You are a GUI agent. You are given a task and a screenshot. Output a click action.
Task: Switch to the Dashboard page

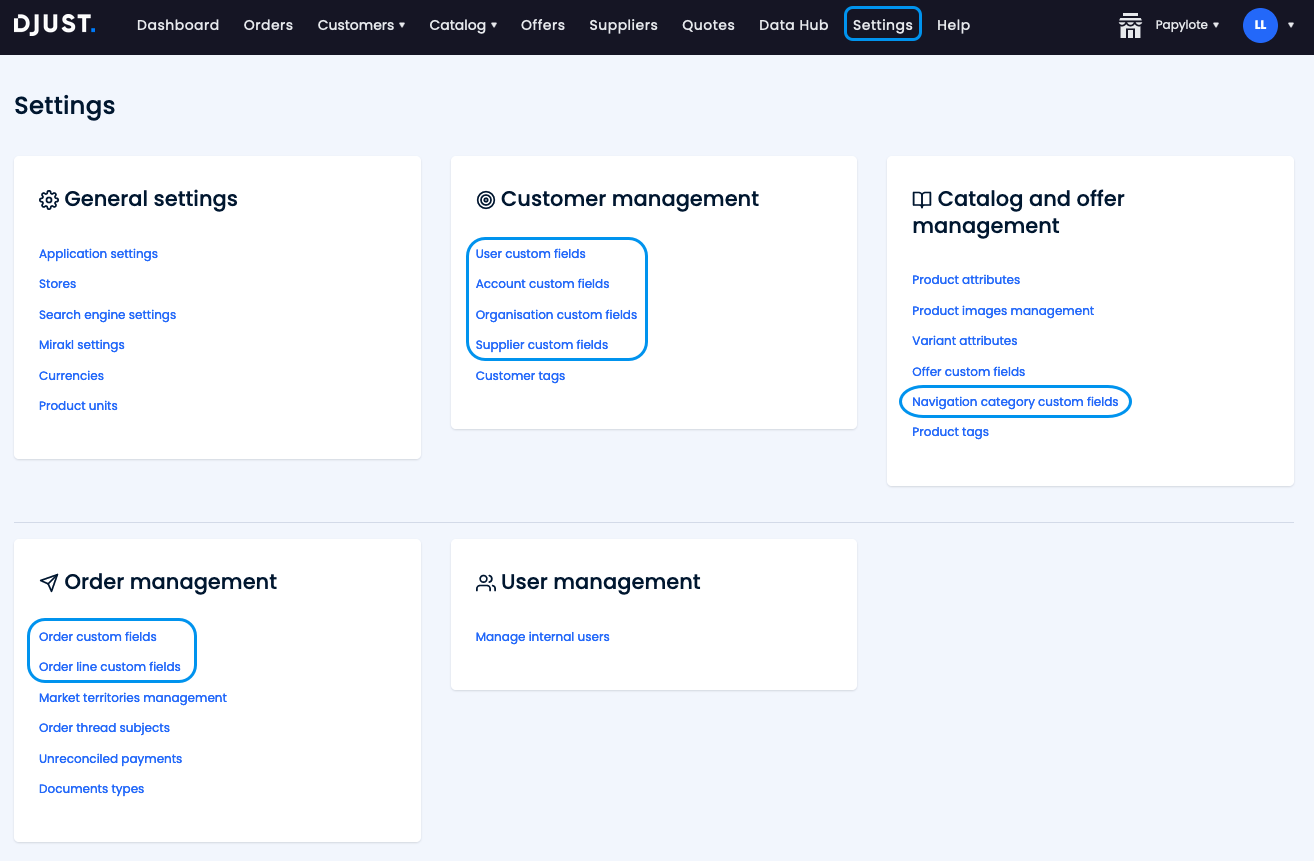point(178,24)
